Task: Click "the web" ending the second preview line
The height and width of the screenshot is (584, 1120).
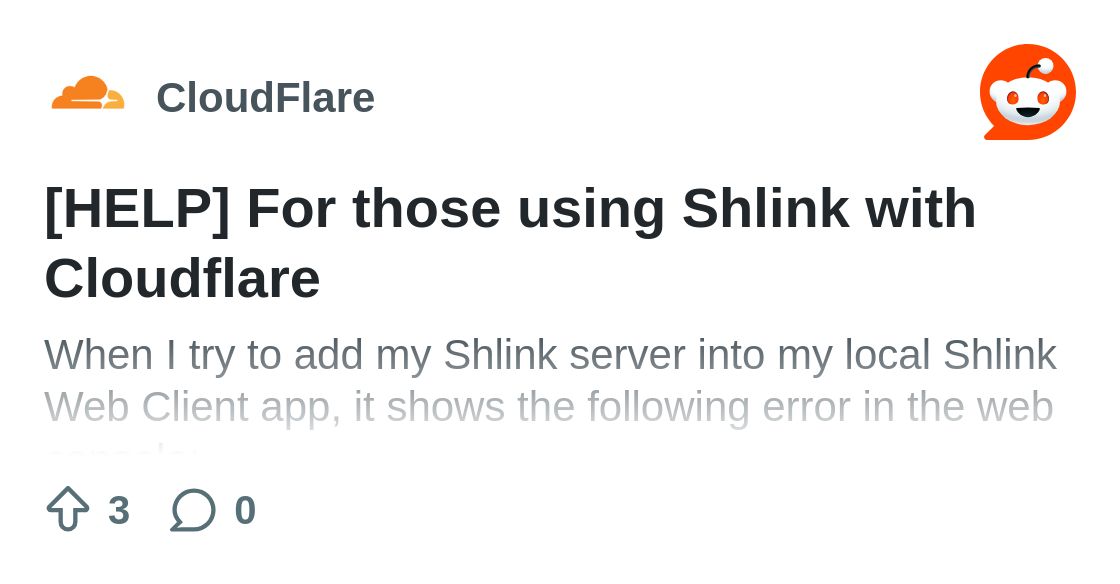Action: (x=980, y=407)
